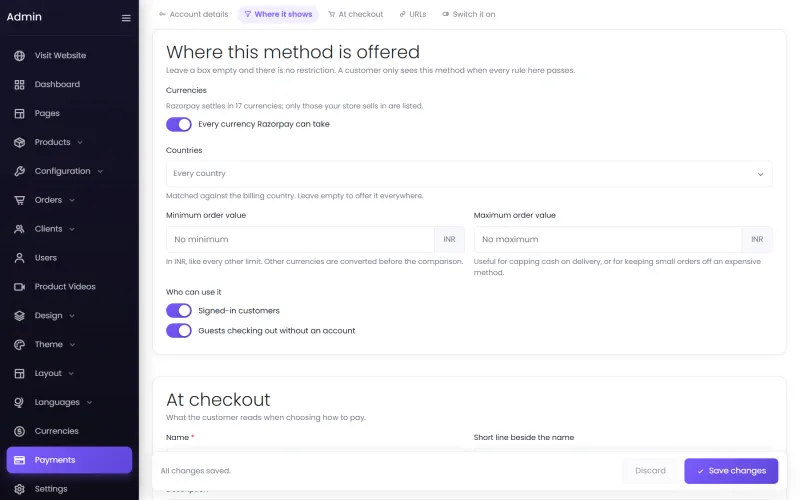Click the hamburger menu icon beside Admin
Screen dimensions: 800x500
point(126,18)
